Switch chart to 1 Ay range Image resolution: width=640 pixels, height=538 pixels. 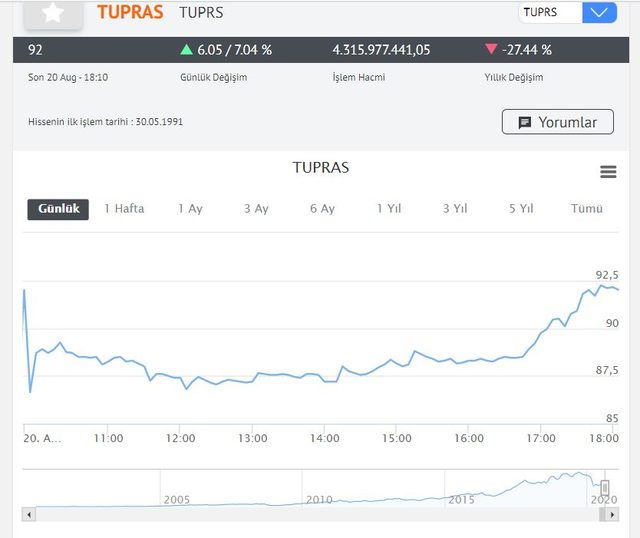(x=190, y=209)
